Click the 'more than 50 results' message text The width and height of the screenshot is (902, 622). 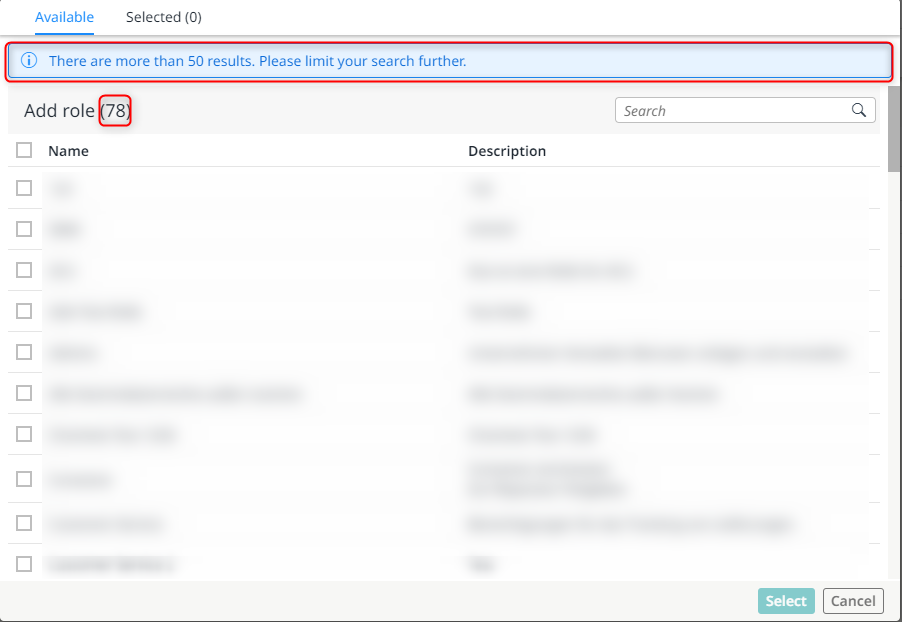tap(258, 61)
